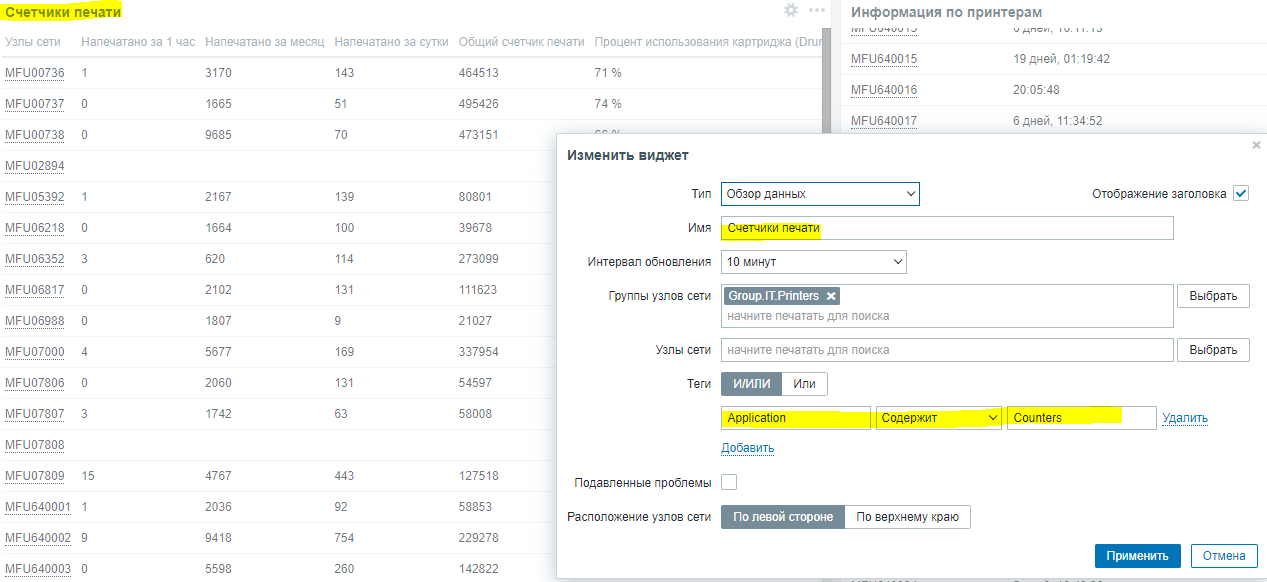
Task: Click the tag value field Counters
Action: point(1082,417)
